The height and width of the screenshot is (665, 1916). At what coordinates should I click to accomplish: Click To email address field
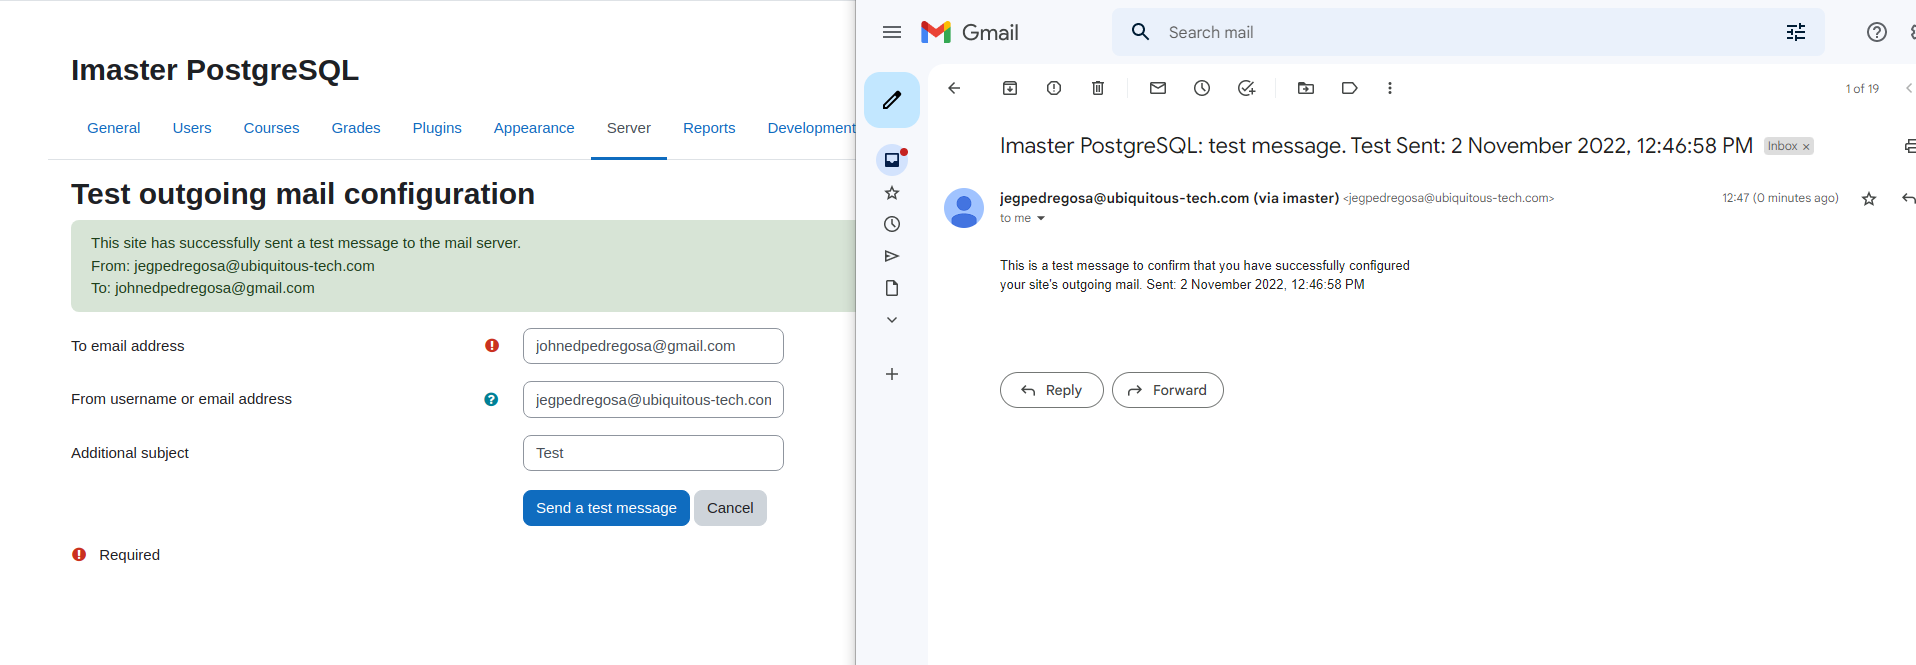pyautogui.click(x=653, y=346)
